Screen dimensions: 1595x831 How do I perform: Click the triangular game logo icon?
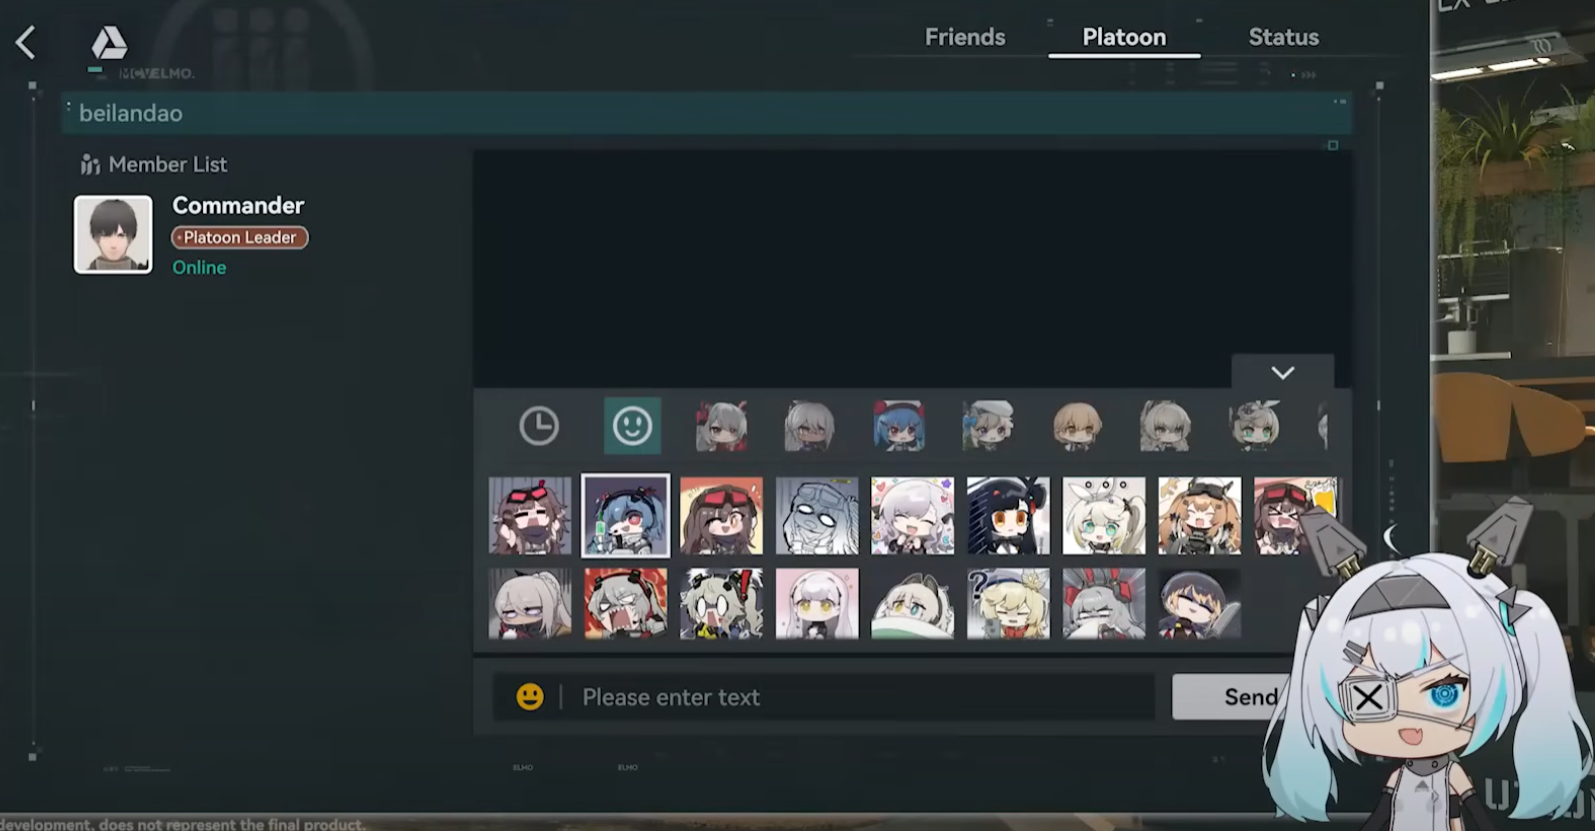(x=109, y=43)
